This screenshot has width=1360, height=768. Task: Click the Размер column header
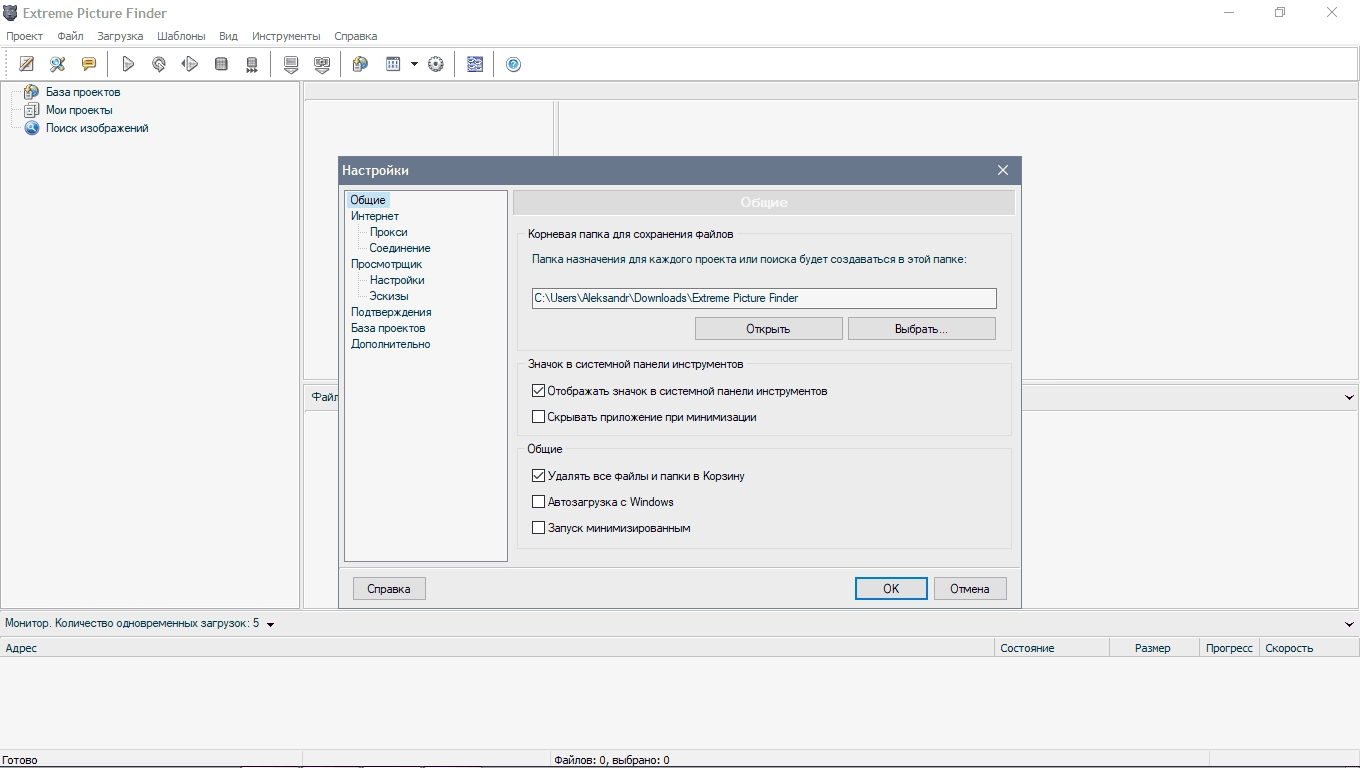point(1153,648)
